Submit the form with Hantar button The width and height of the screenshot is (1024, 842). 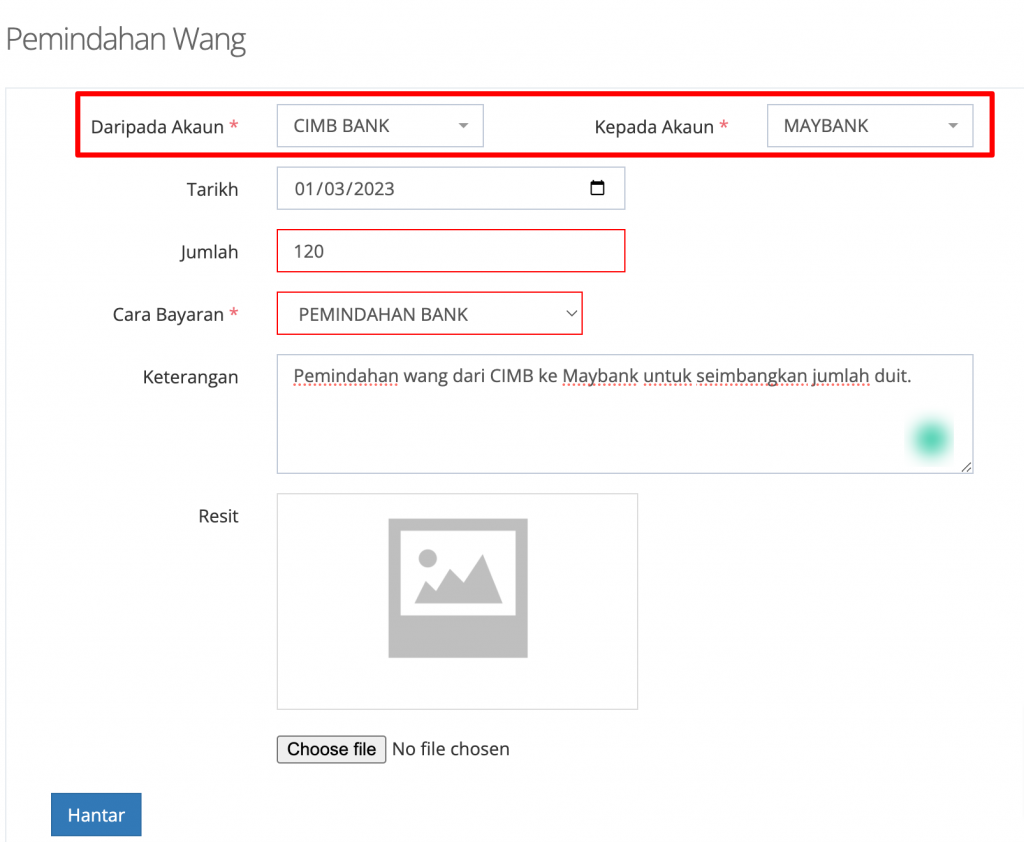pyautogui.click(x=96, y=815)
